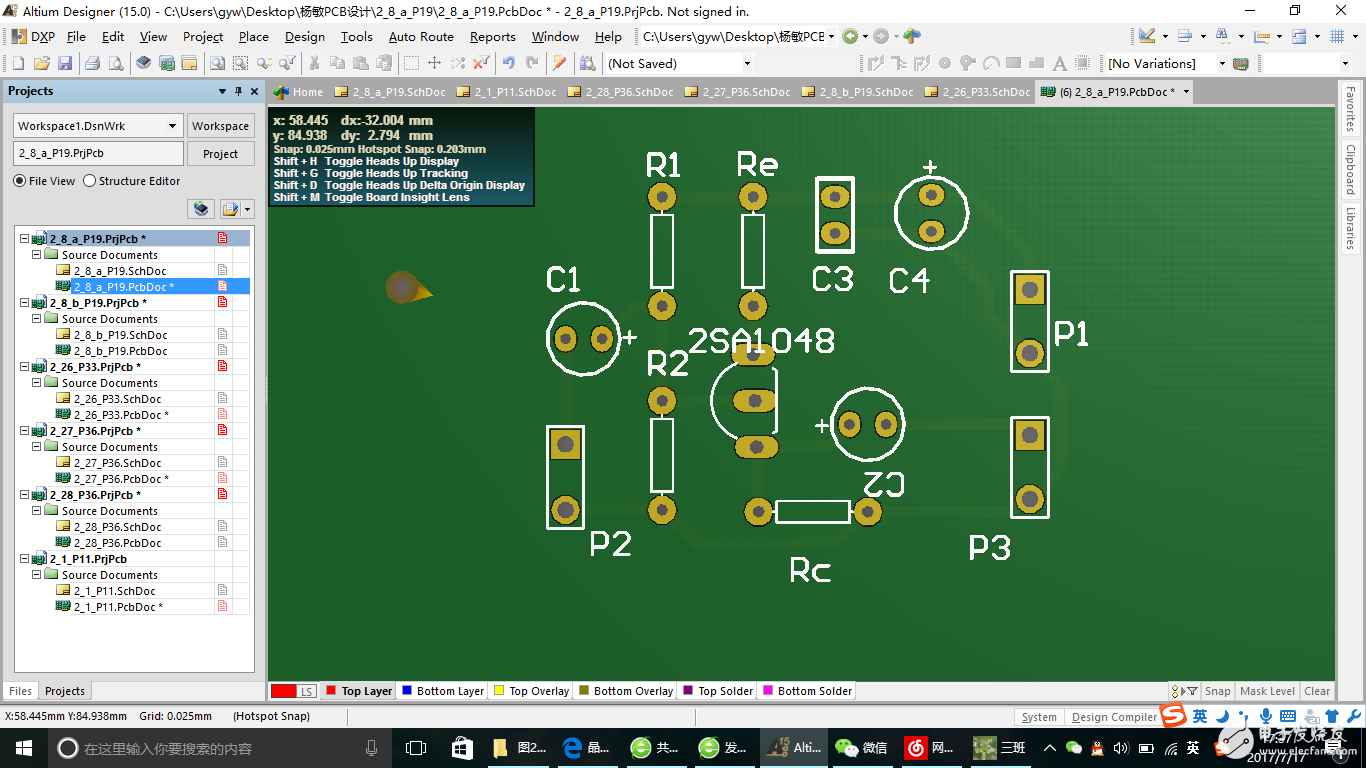
Task: Open the [No Variations] dropdown
Action: click(x=1221, y=63)
